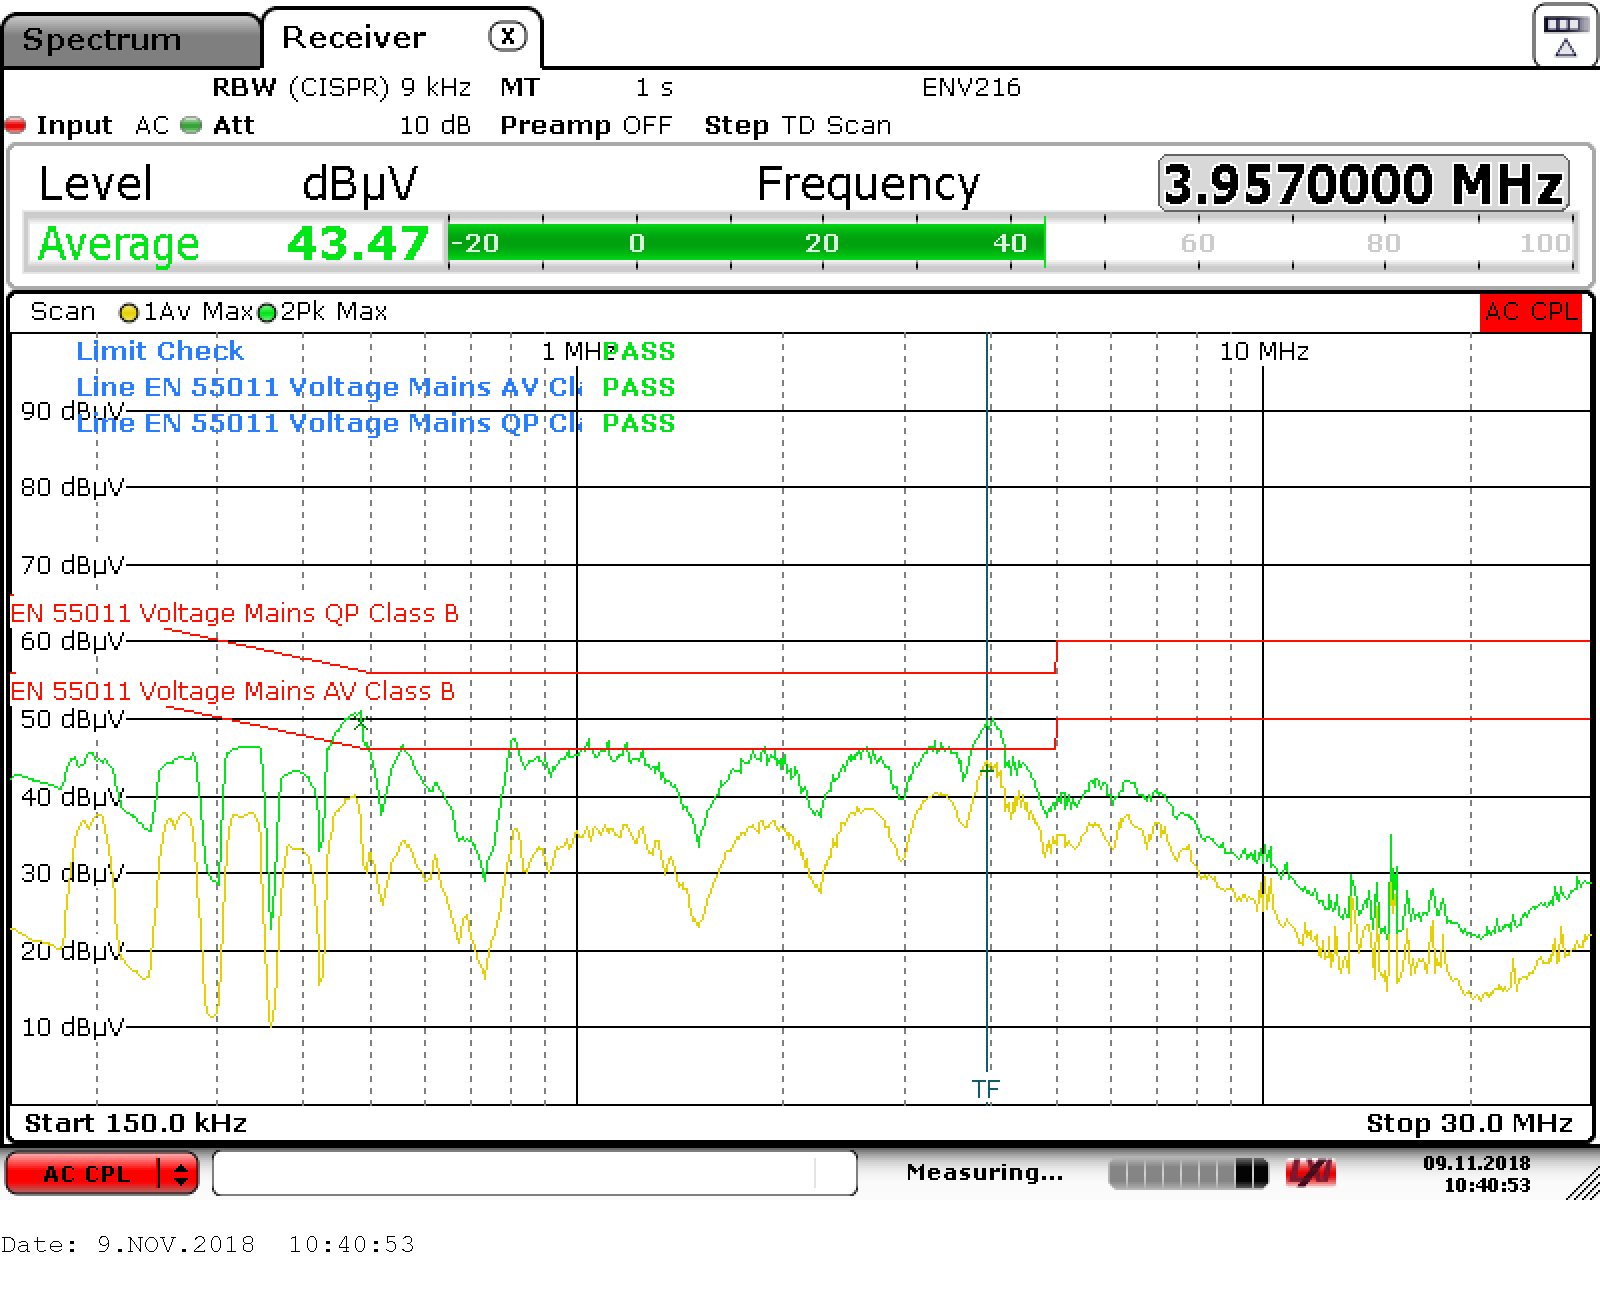Screen dimensions: 1600x1292
Task: Click the Step TD Scan setting
Action: (798, 125)
